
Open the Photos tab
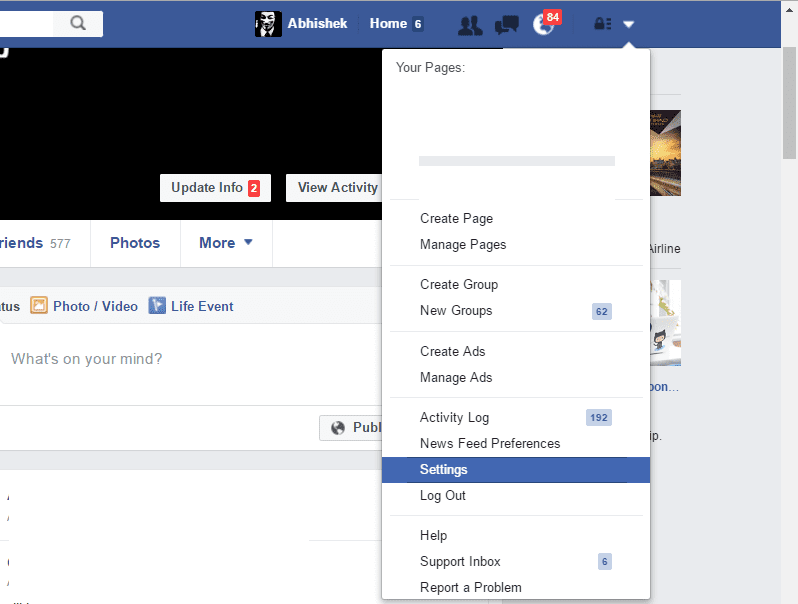[x=135, y=243]
